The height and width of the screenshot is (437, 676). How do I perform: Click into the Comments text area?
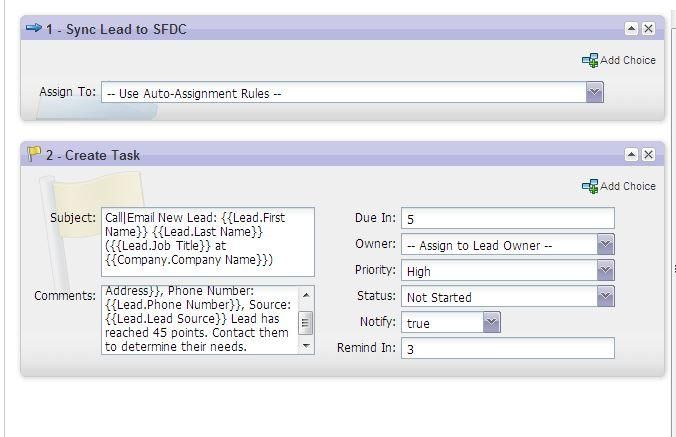(198, 319)
